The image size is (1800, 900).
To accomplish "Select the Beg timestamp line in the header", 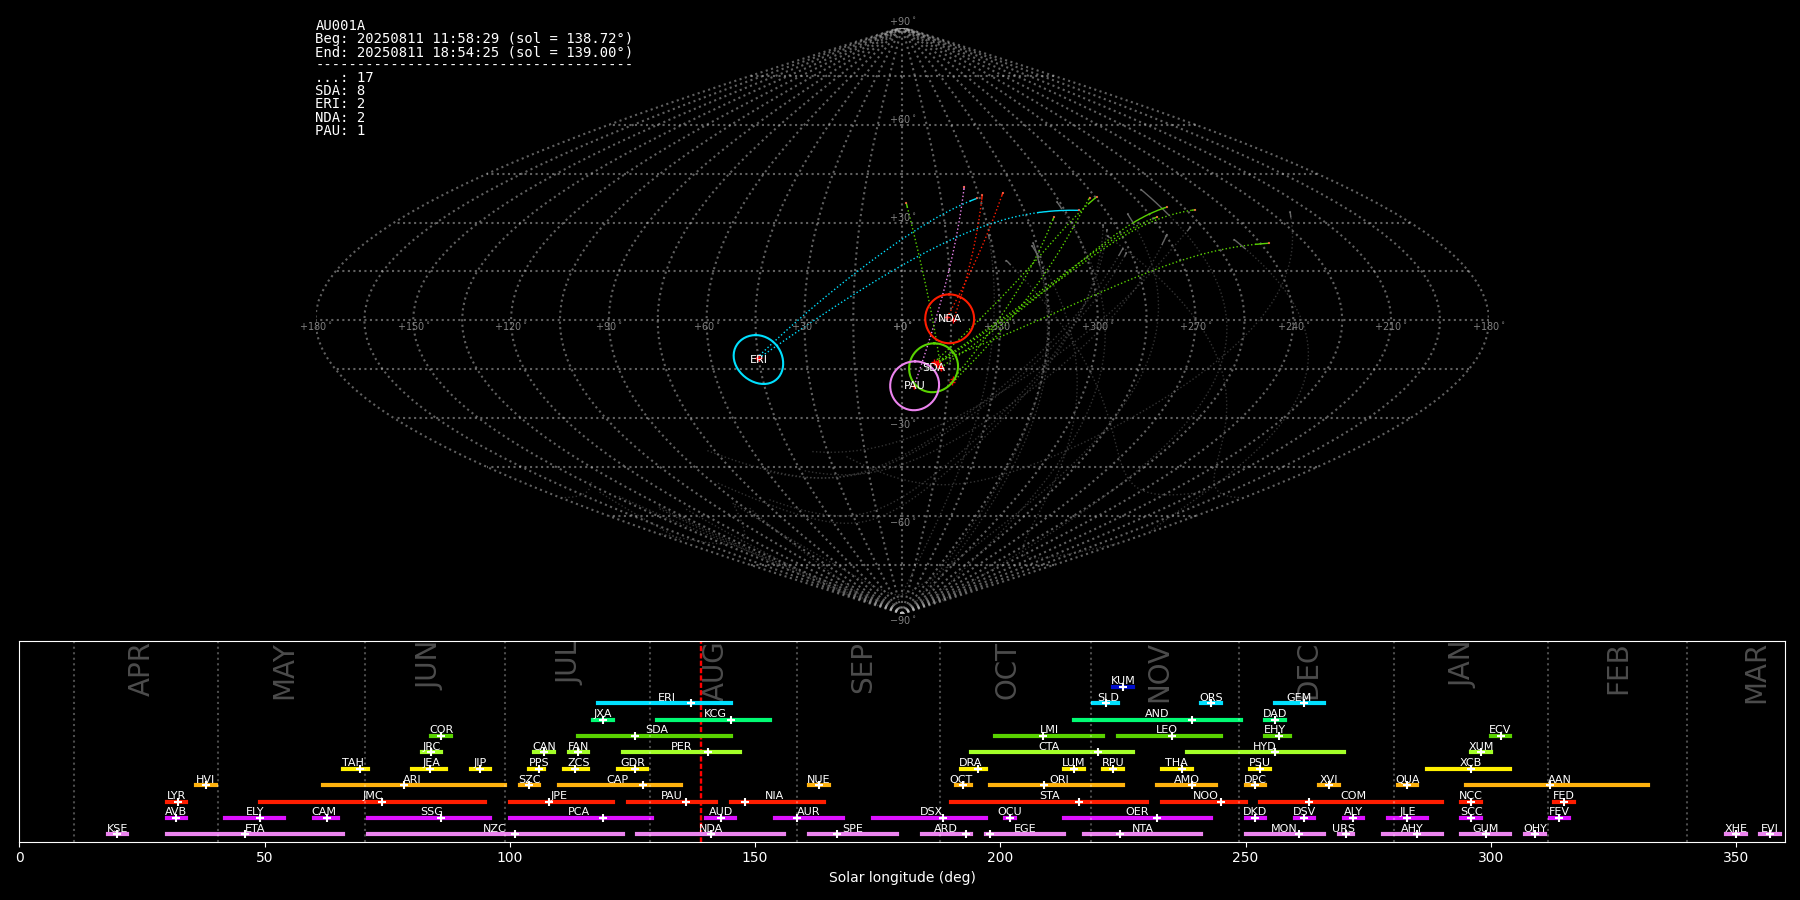I will [474, 39].
